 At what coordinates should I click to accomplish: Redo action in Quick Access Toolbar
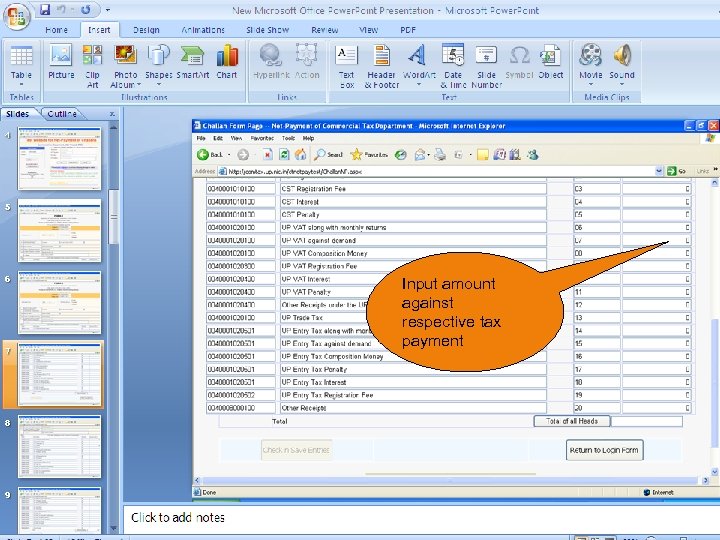[x=85, y=10]
